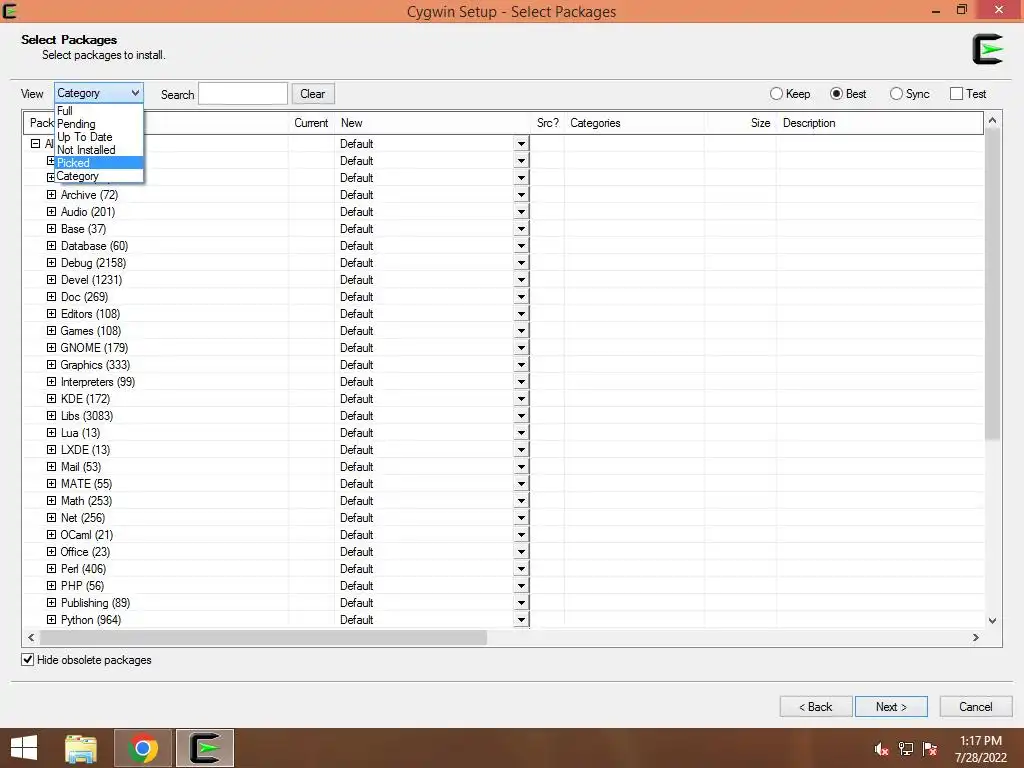Screen dimensions: 1024x768
Task: Click the scroll down arrow of package list
Action: [x=993, y=620]
